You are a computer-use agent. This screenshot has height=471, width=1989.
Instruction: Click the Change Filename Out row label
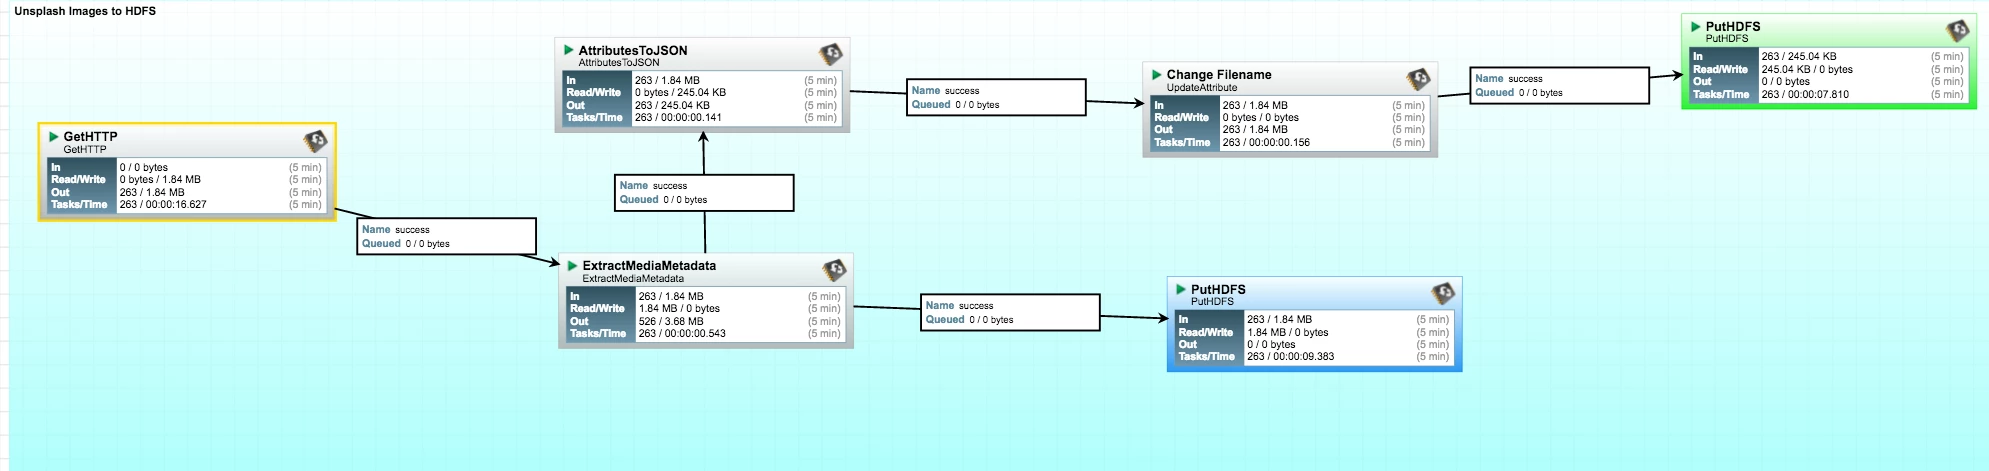tap(1163, 130)
